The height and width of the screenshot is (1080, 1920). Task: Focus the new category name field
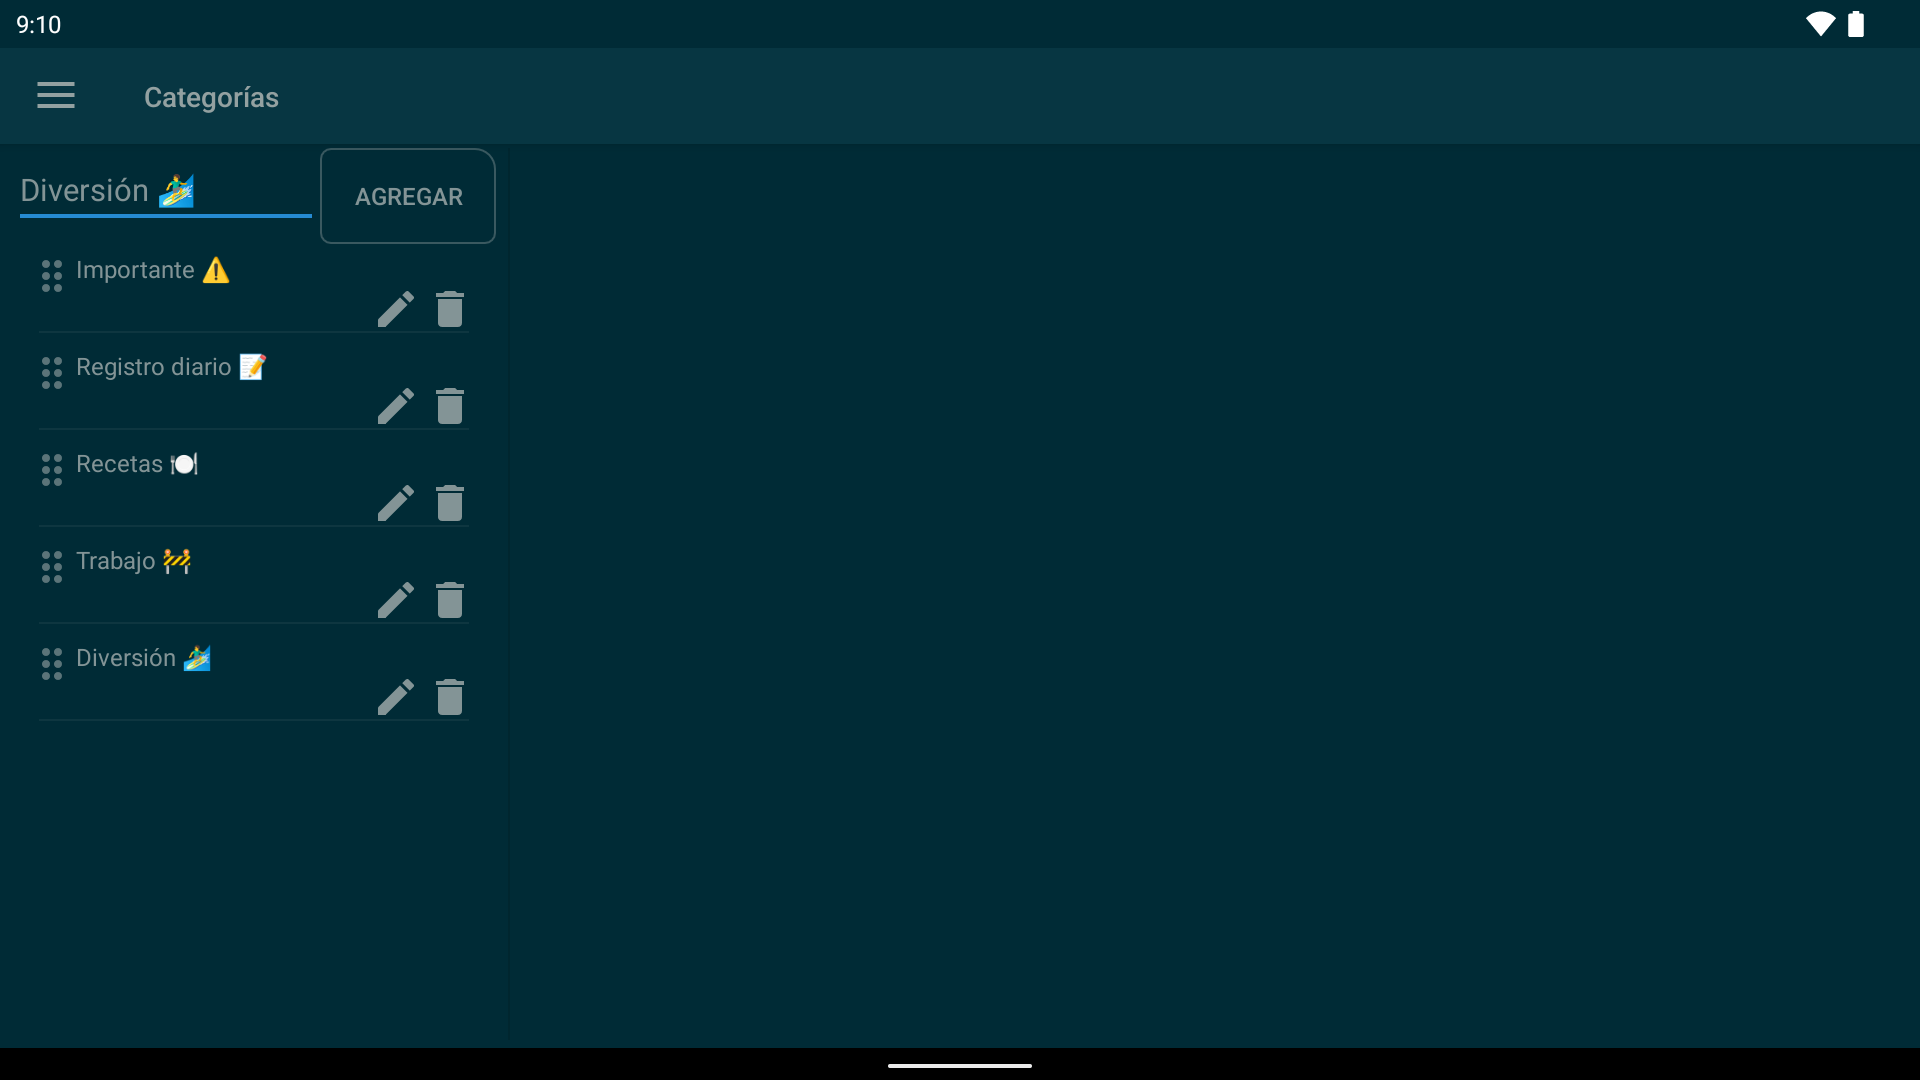(166, 191)
